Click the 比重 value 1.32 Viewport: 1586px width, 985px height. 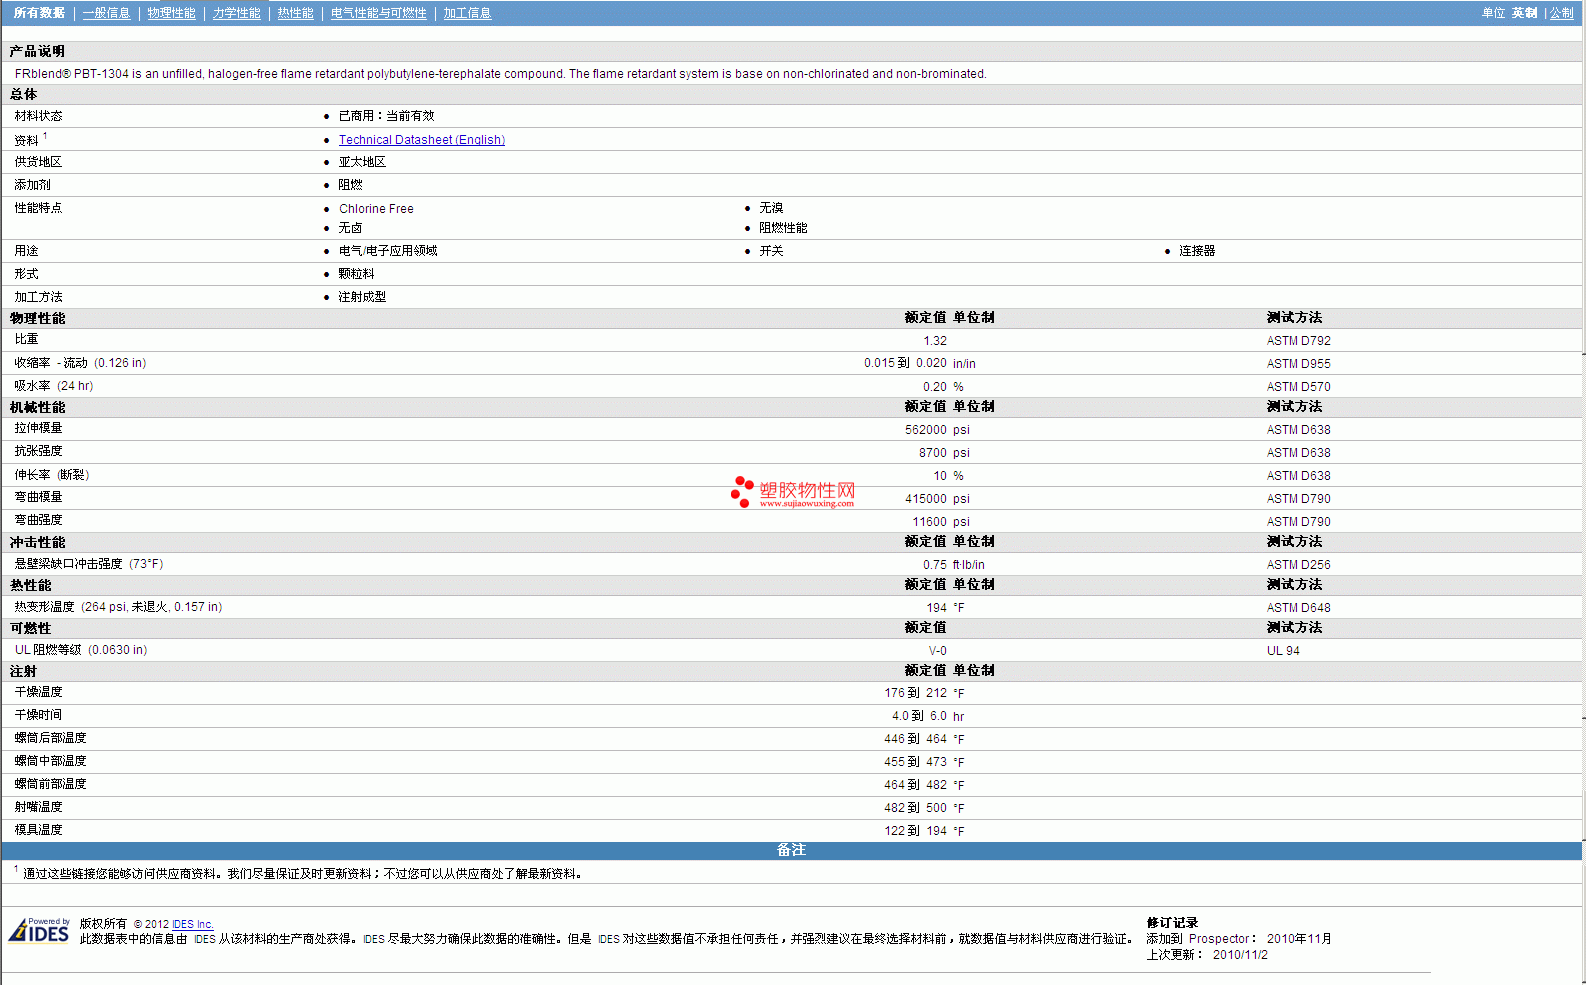click(935, 341)
